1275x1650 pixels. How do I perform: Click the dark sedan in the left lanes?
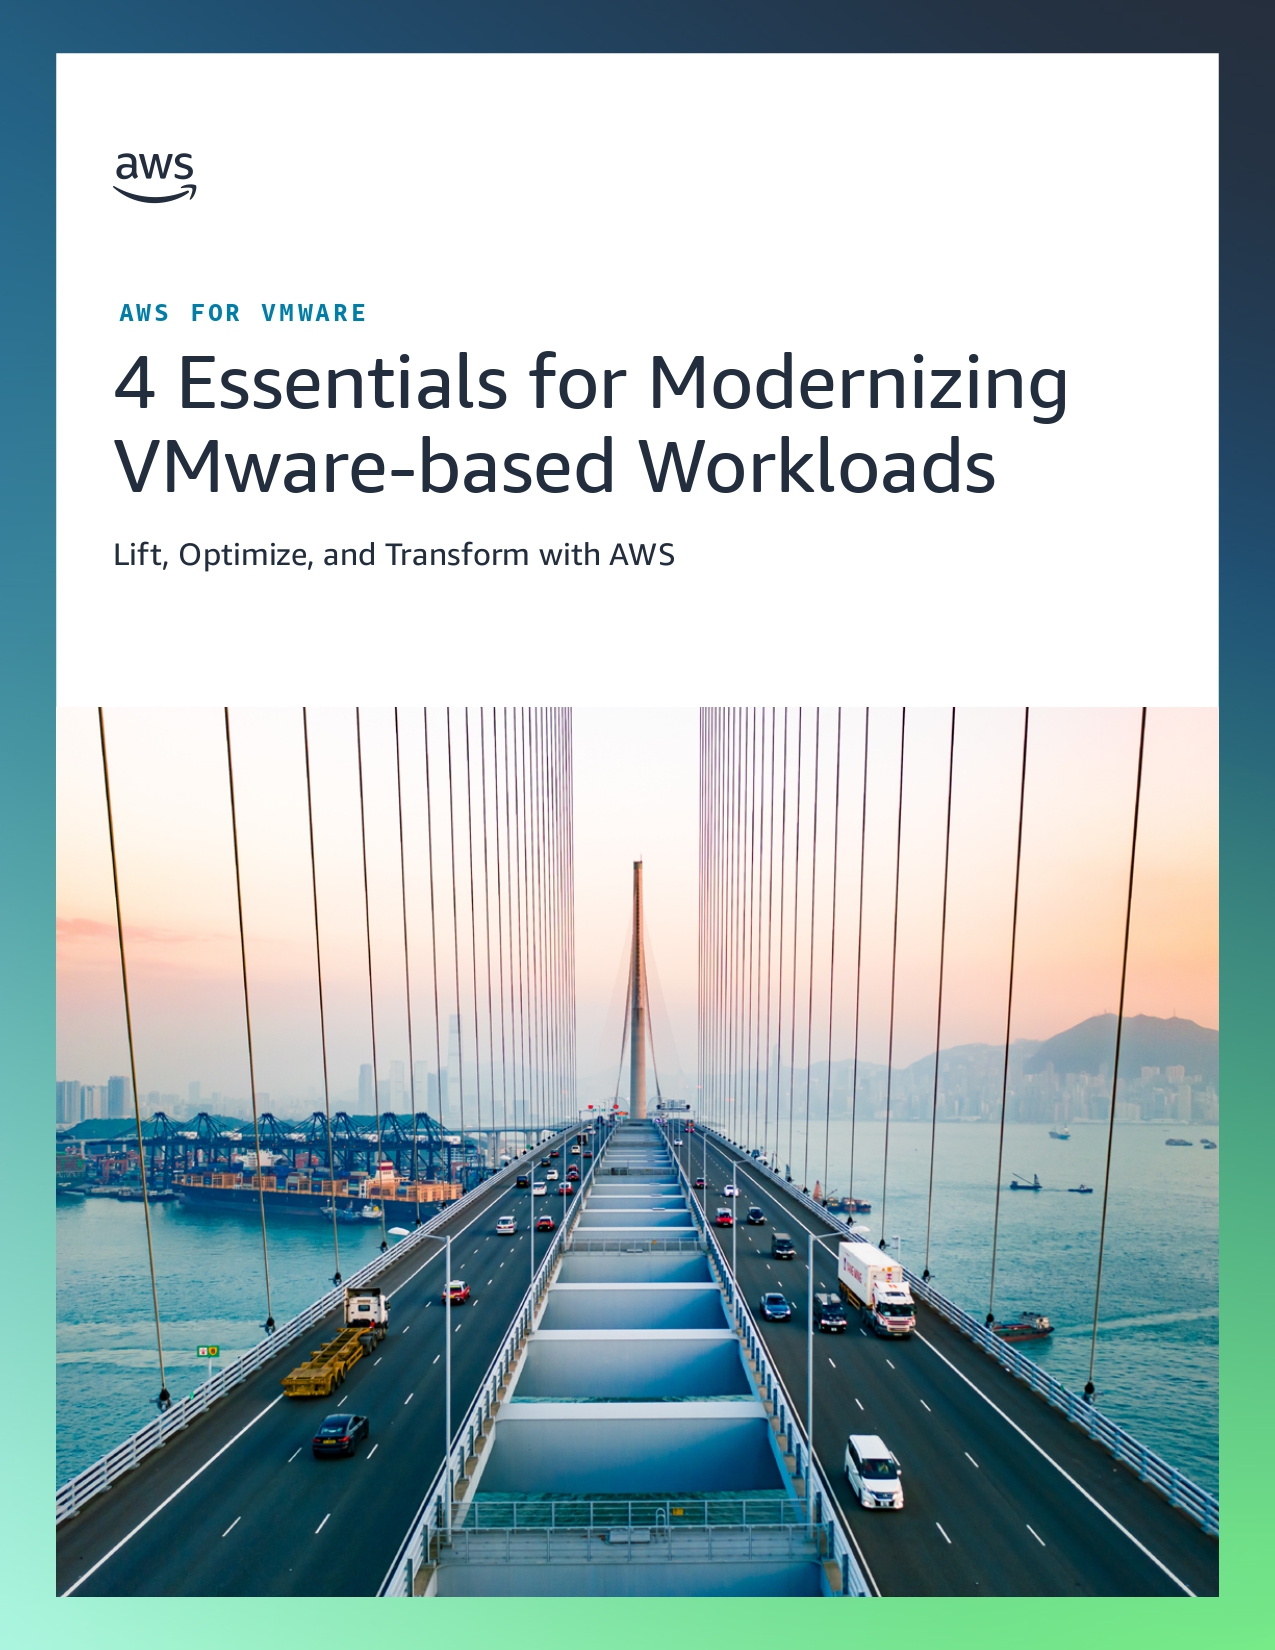340,1434
